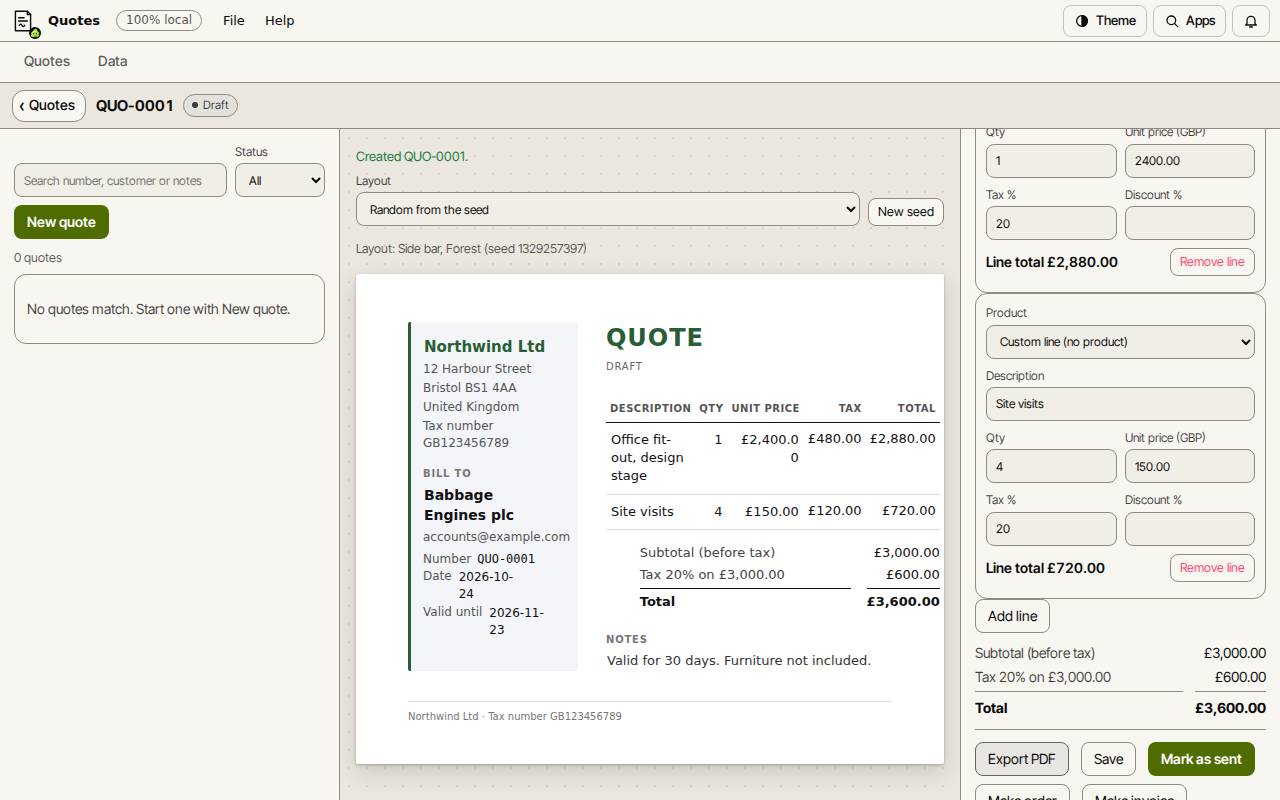
Task: Click the Draft status badge
Action: [210, 105]
